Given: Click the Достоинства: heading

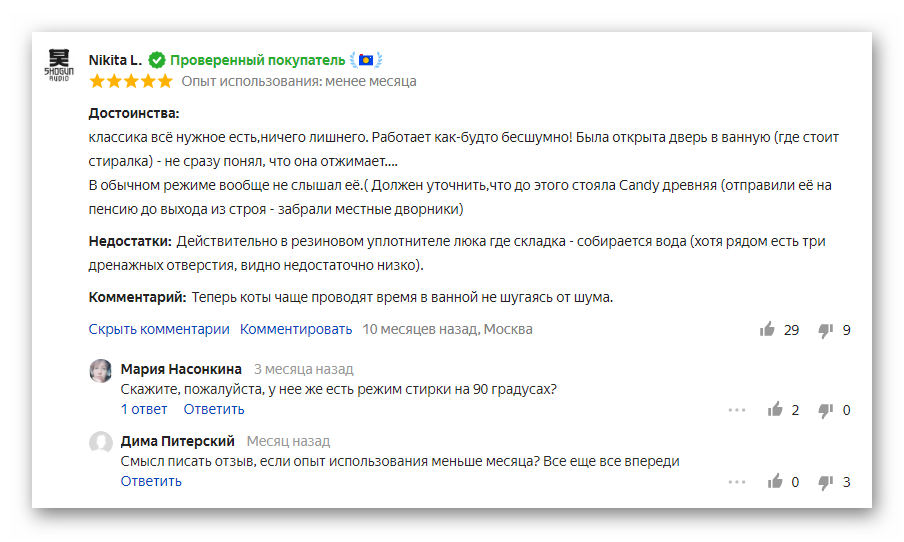Looking at the screenshot, I should point(134,114).
